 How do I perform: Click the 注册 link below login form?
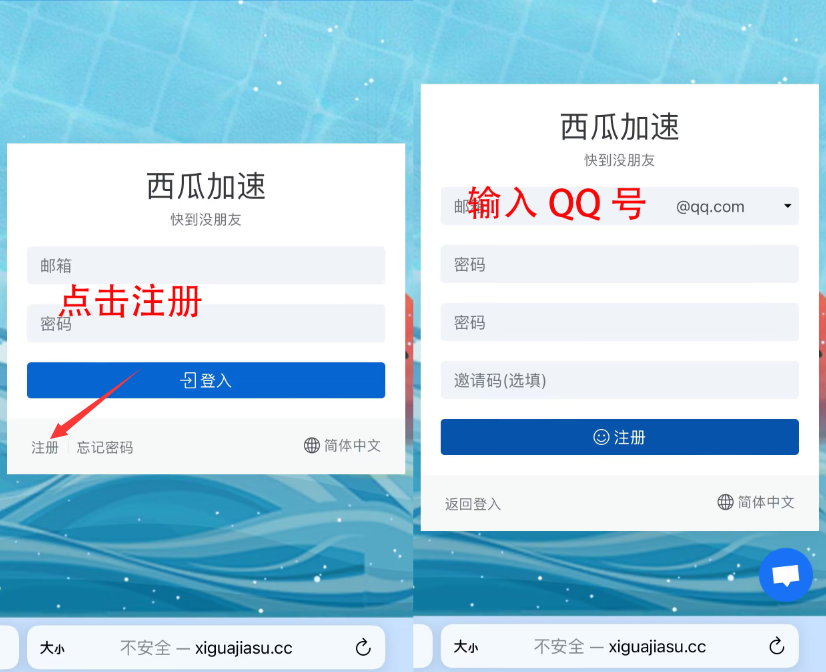click(45, 448)
